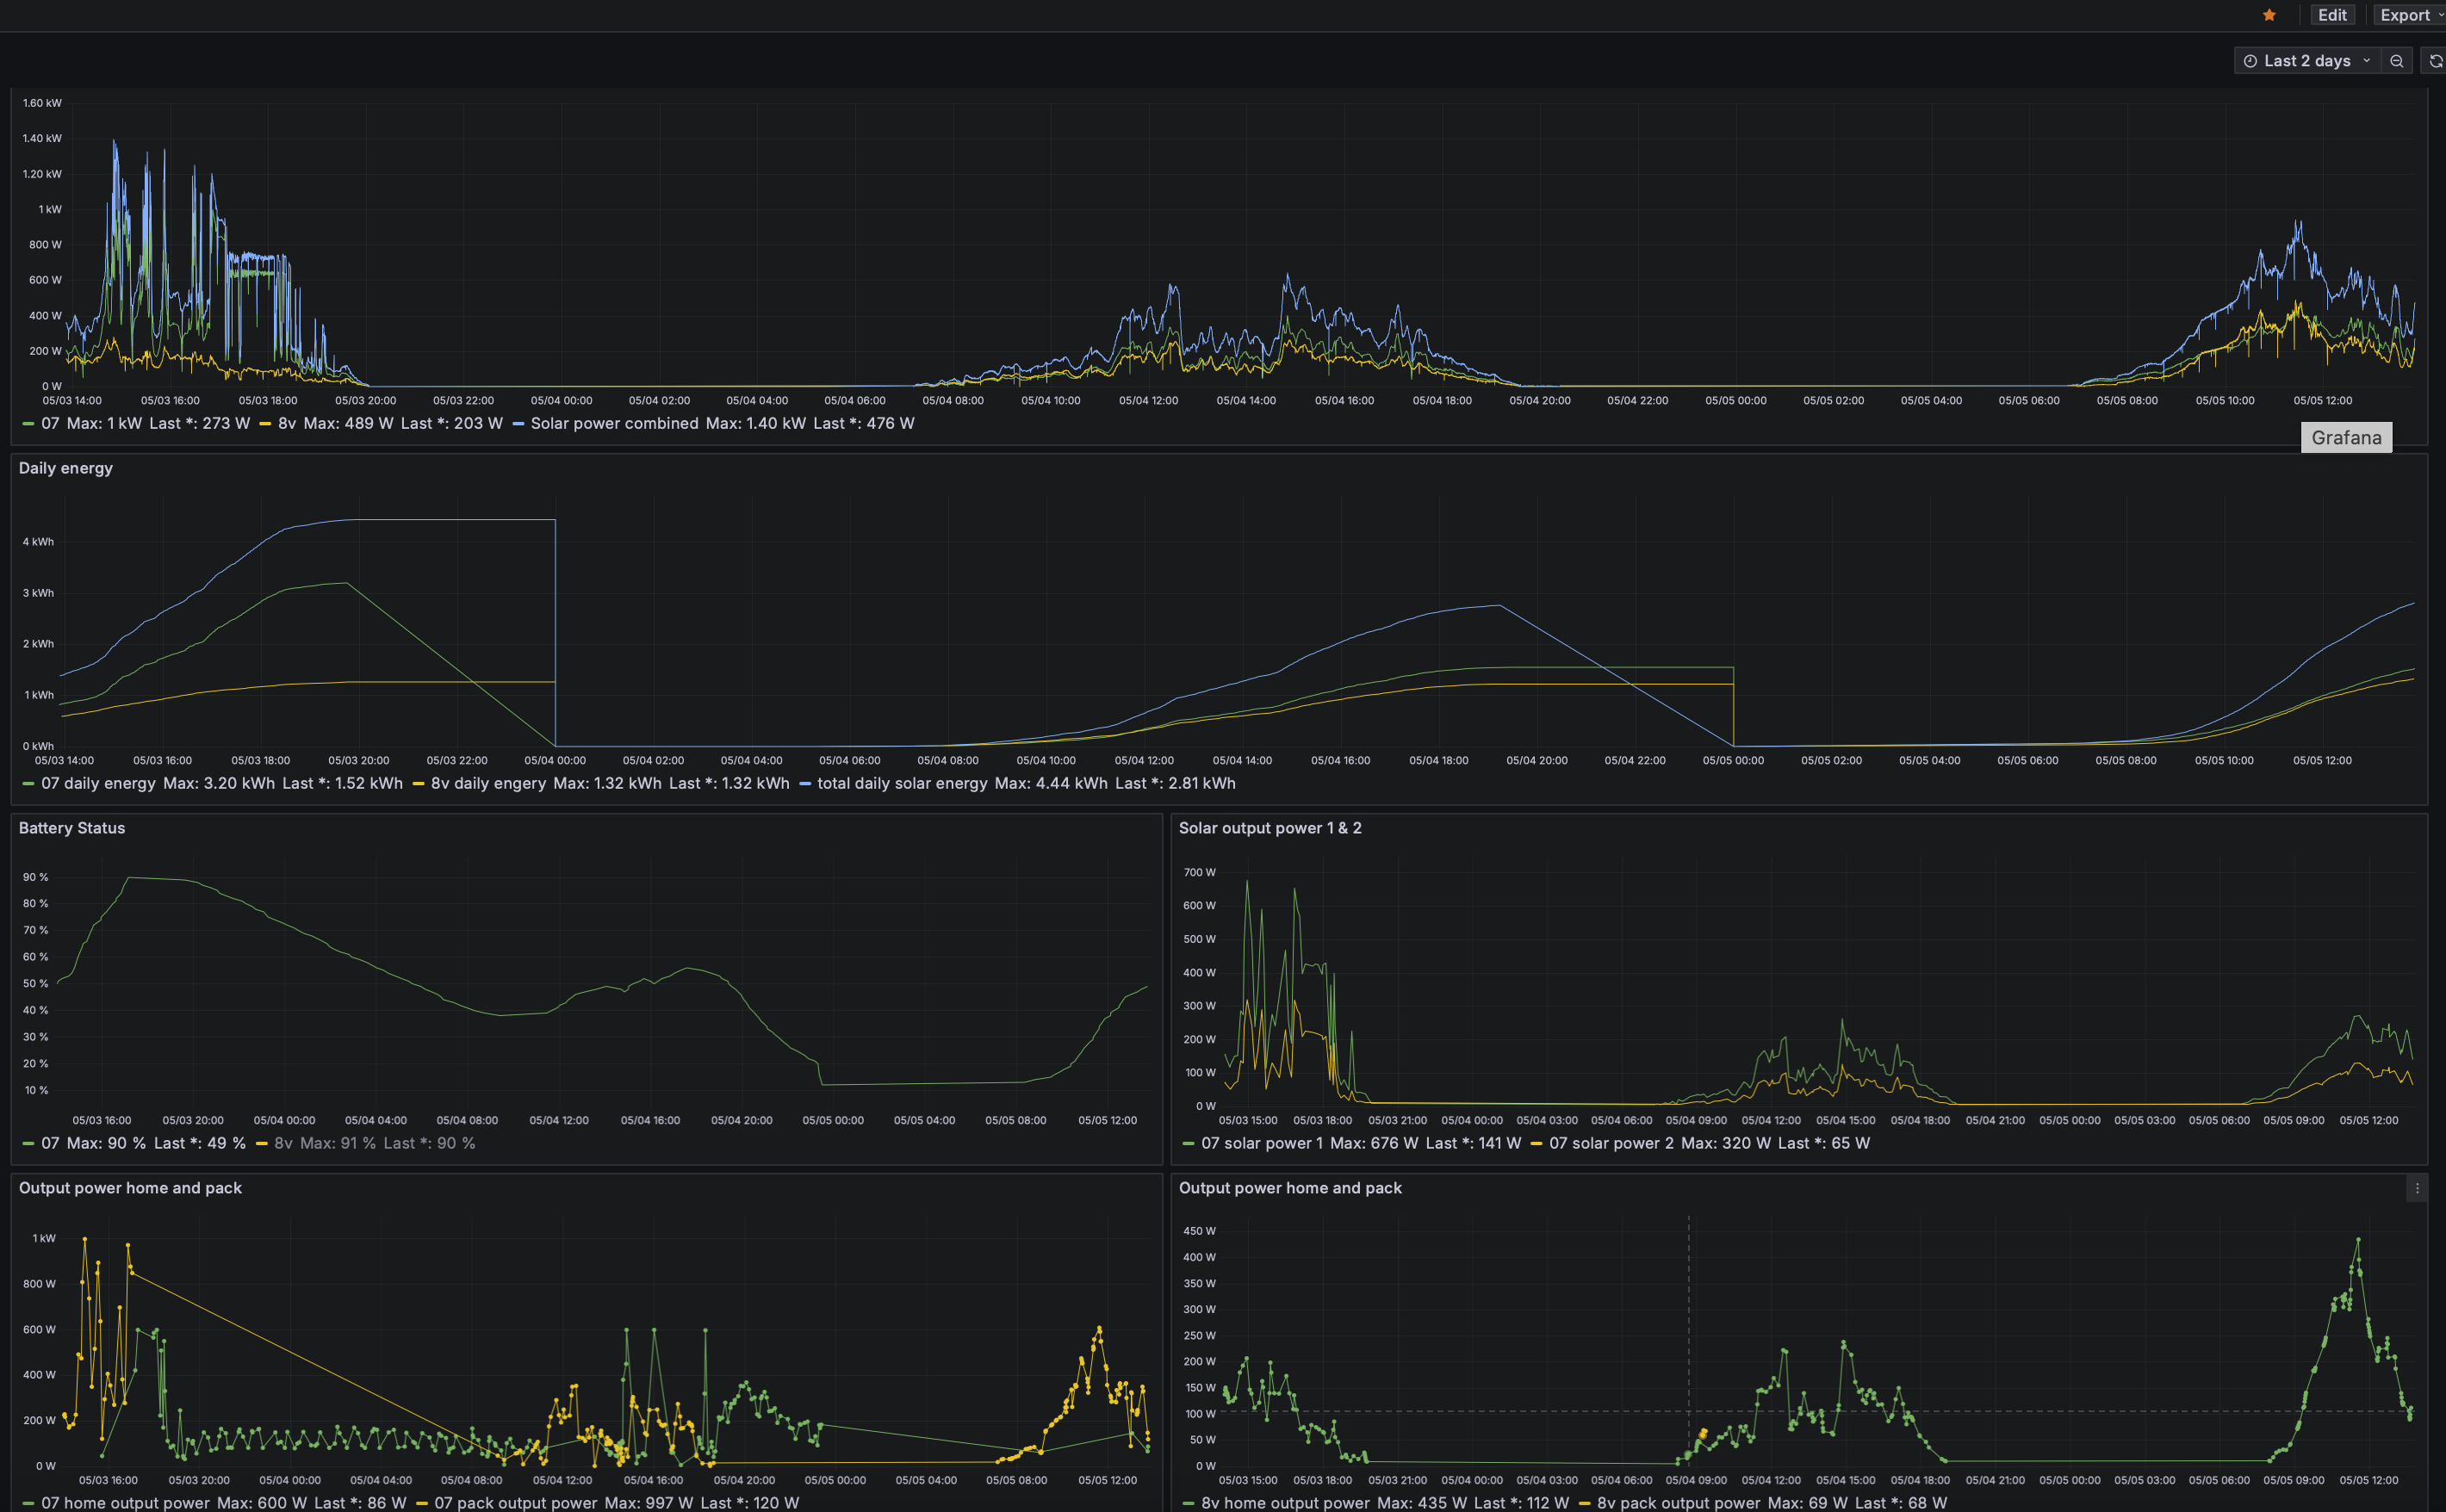
Task: Unstar the dashboard with the orange star
Action: pyautogui.click(x=2269, y=15)
